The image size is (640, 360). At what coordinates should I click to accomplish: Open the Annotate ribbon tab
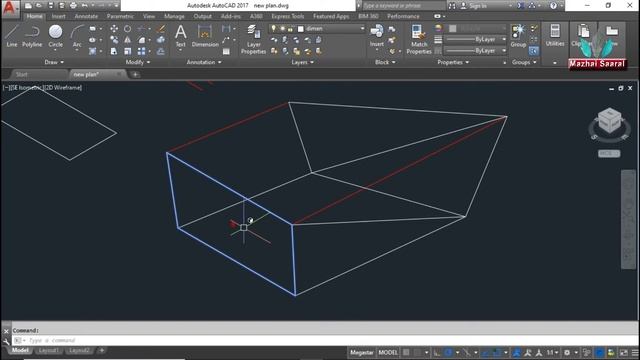[x=86, y=16]
